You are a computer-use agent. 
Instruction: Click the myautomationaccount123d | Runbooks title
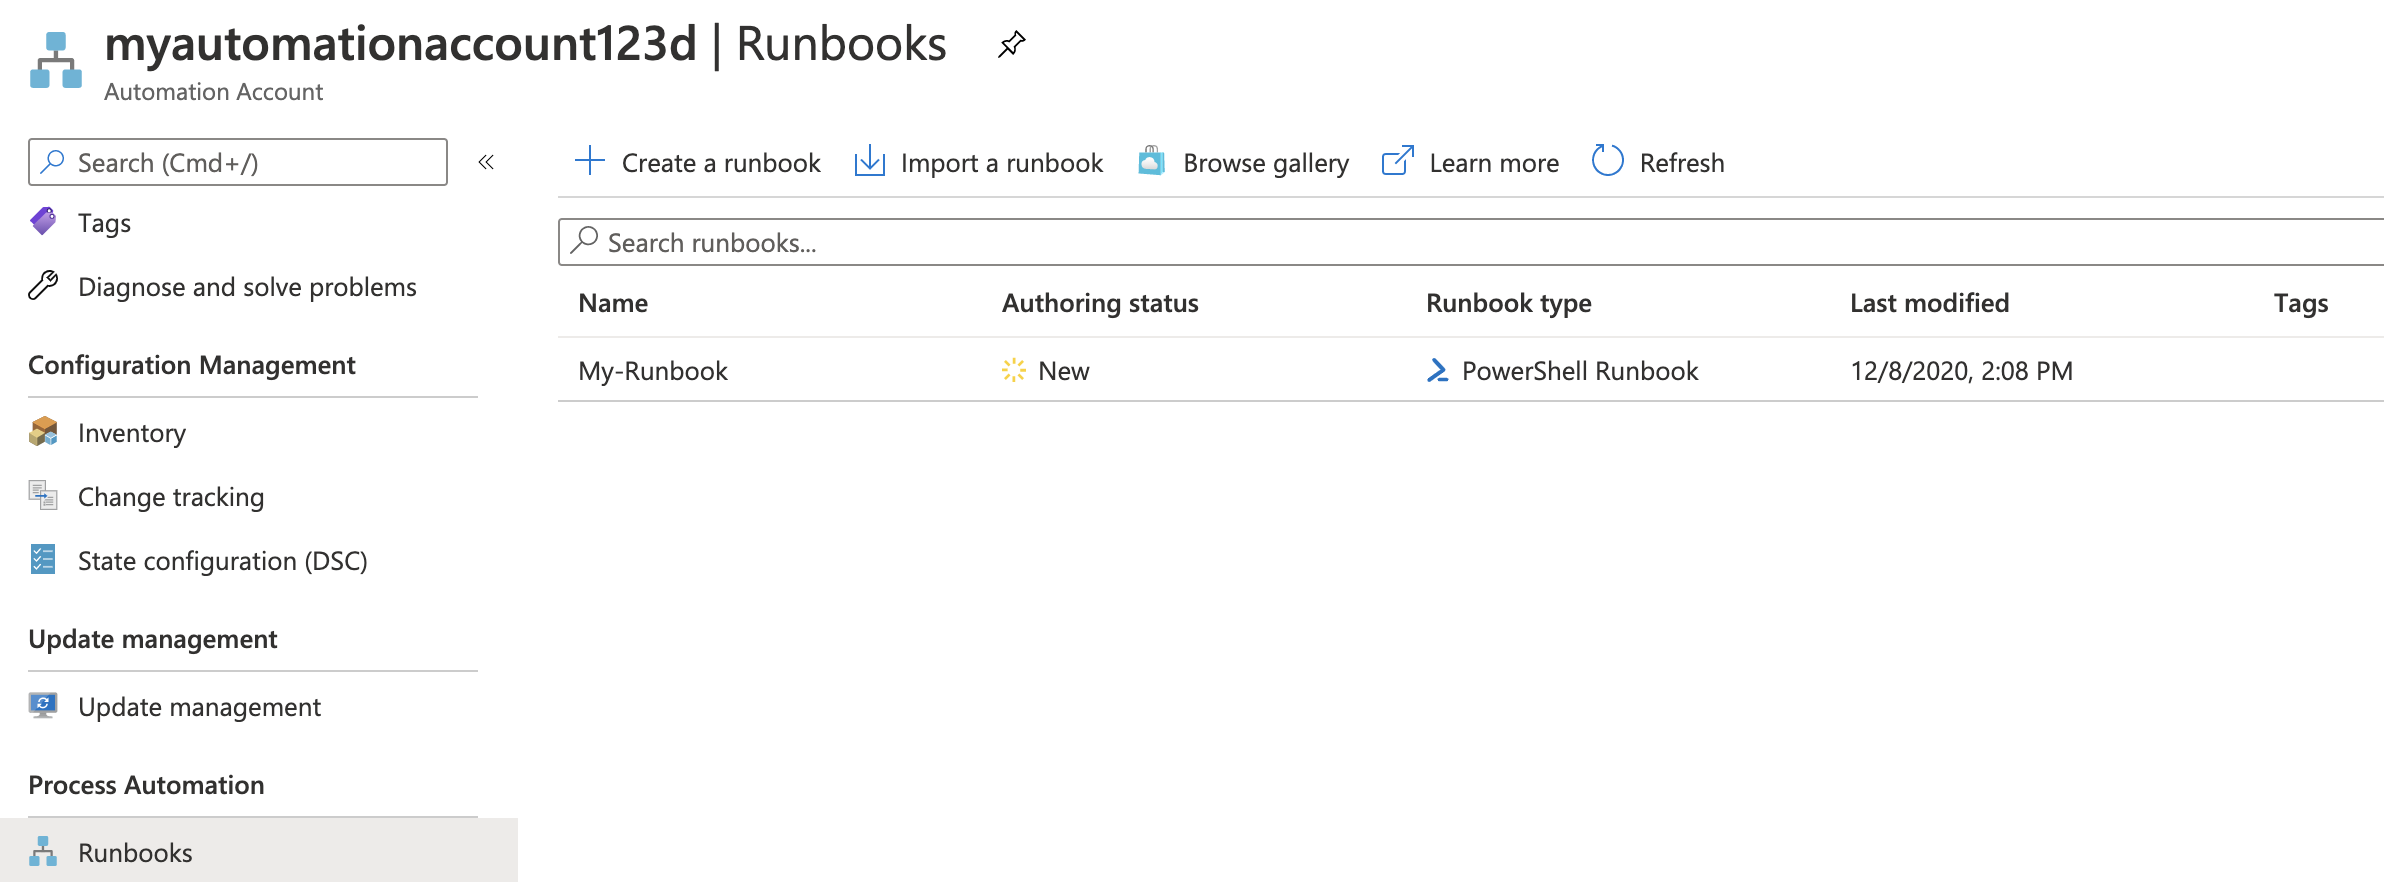[x=525, y=44]
